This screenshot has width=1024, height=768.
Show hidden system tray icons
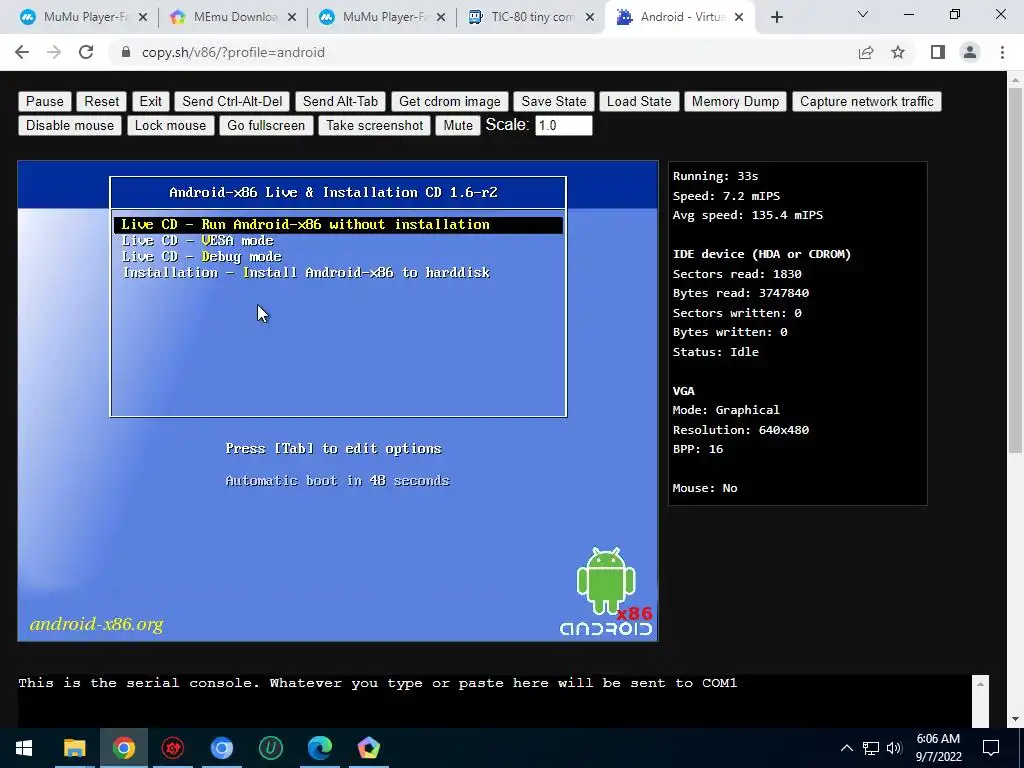point(846,748)
